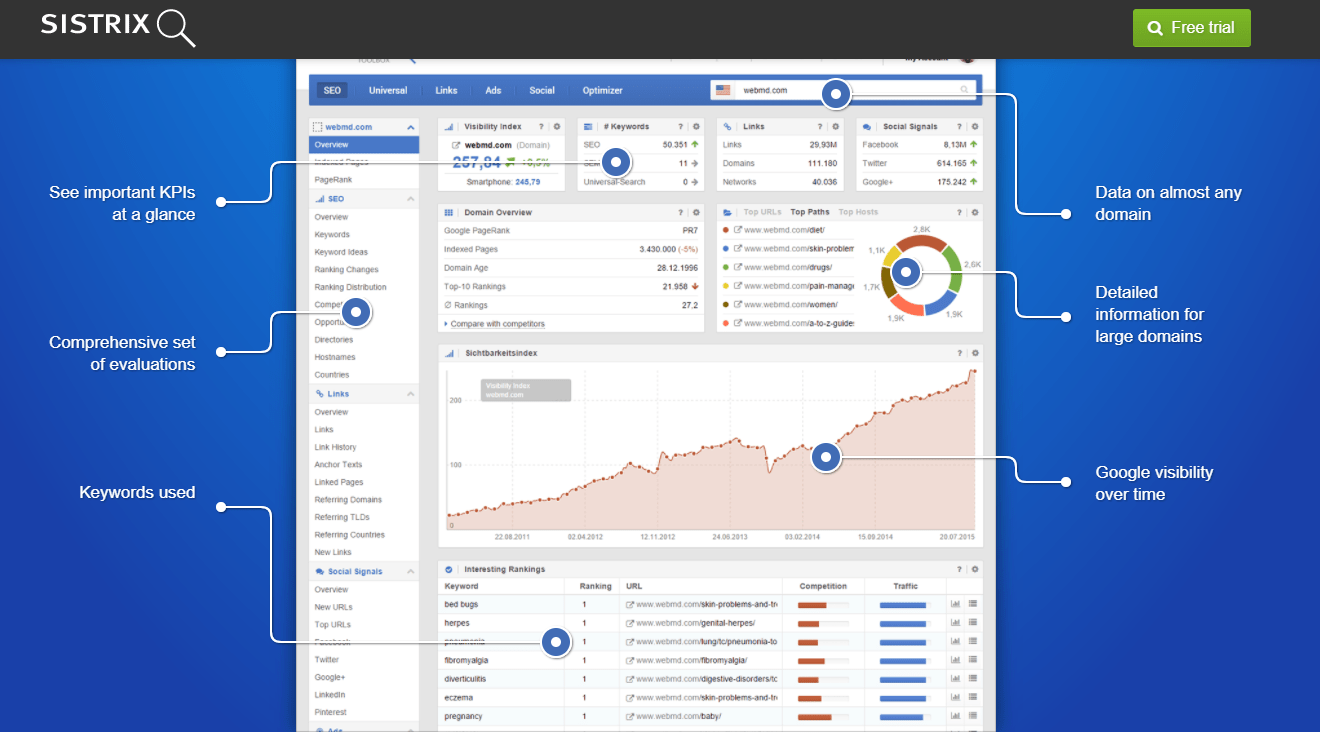
Task: Open Keyword Ideas in the sidebar
Action: pos(341,252)
